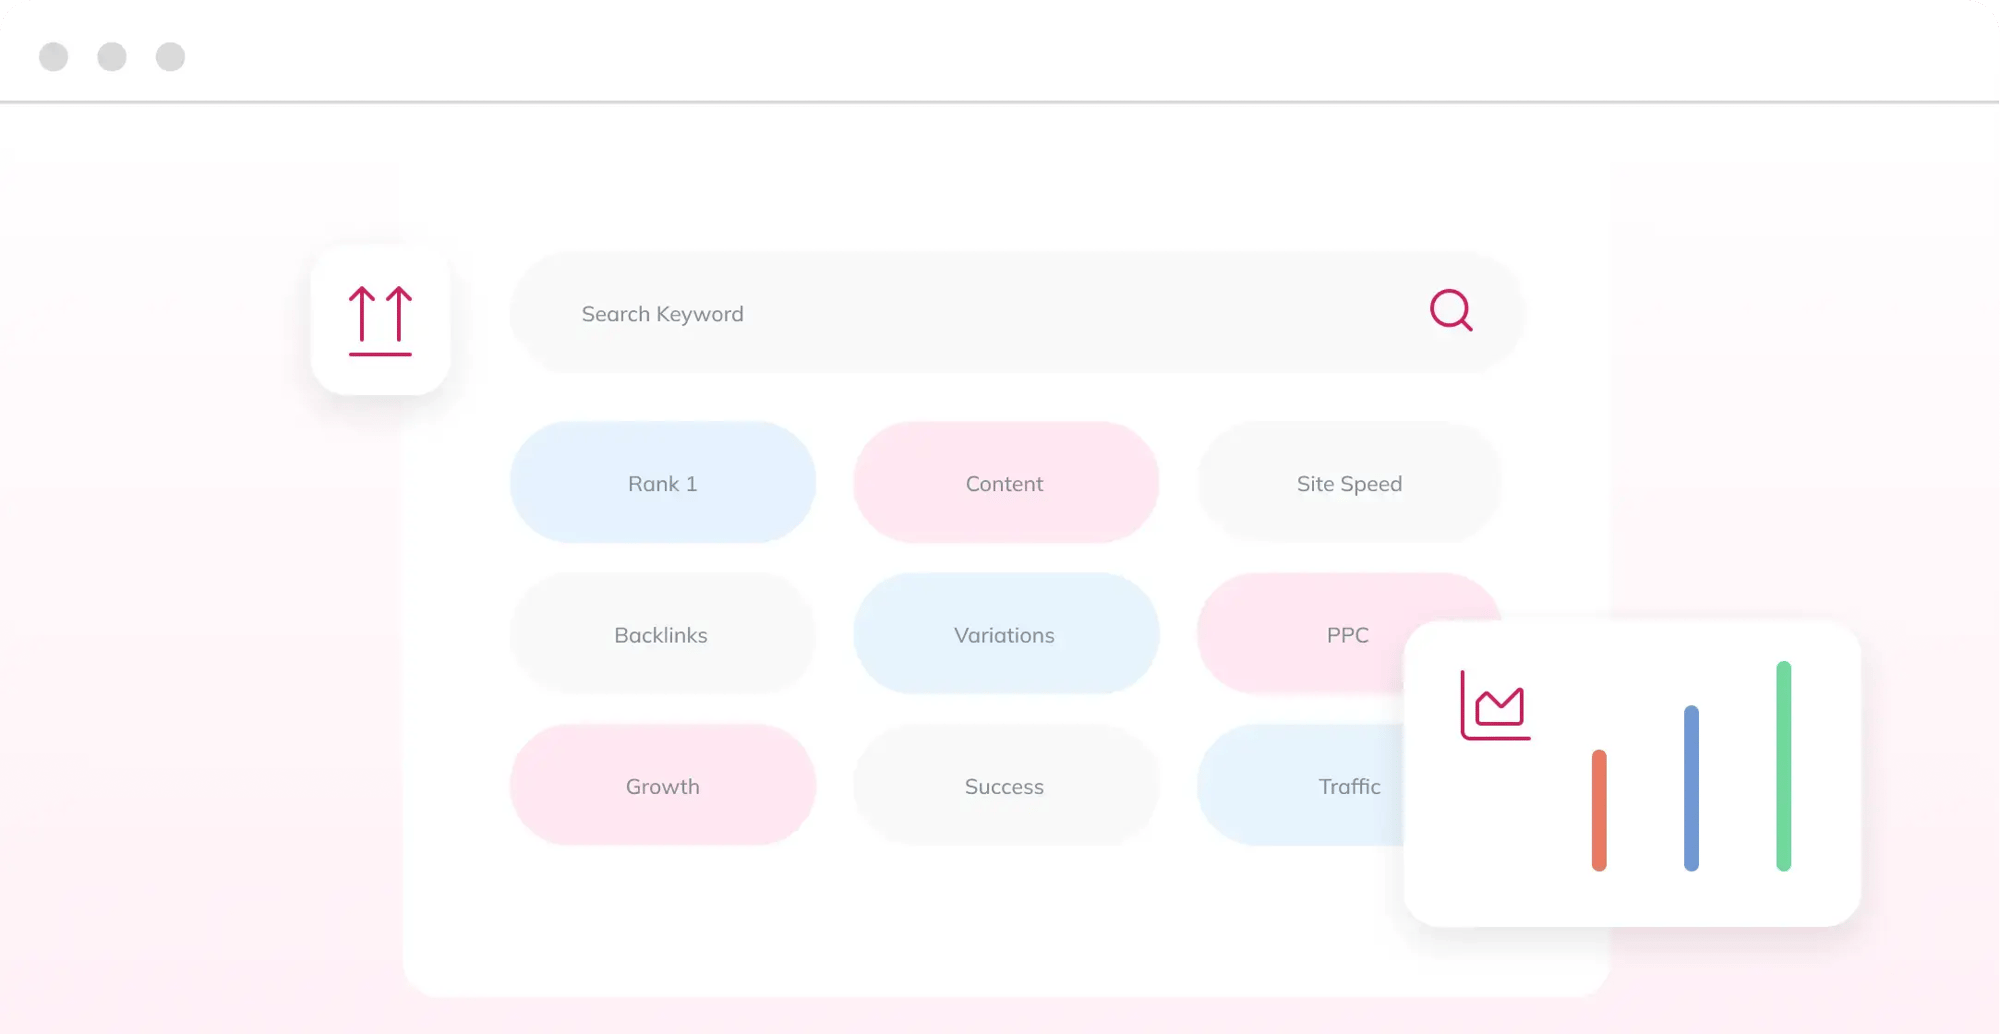The image size is (2000, 1034).
Task: Select the Backlinks tag
Action: (661, 635)
